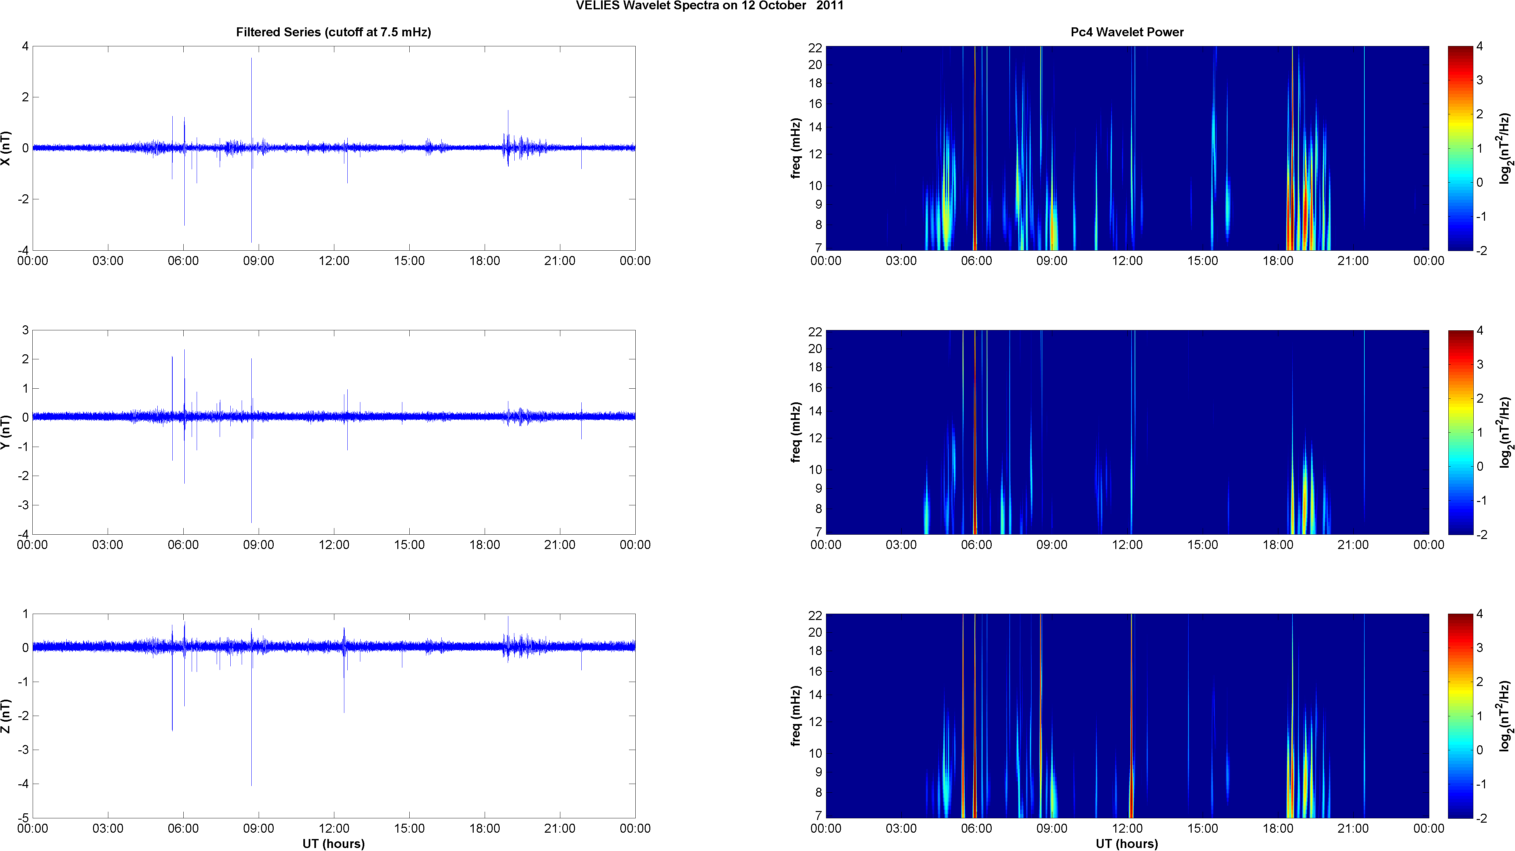
Task: Click UT (hours) label under bottom spectrogram
Action: [1126, 844]
